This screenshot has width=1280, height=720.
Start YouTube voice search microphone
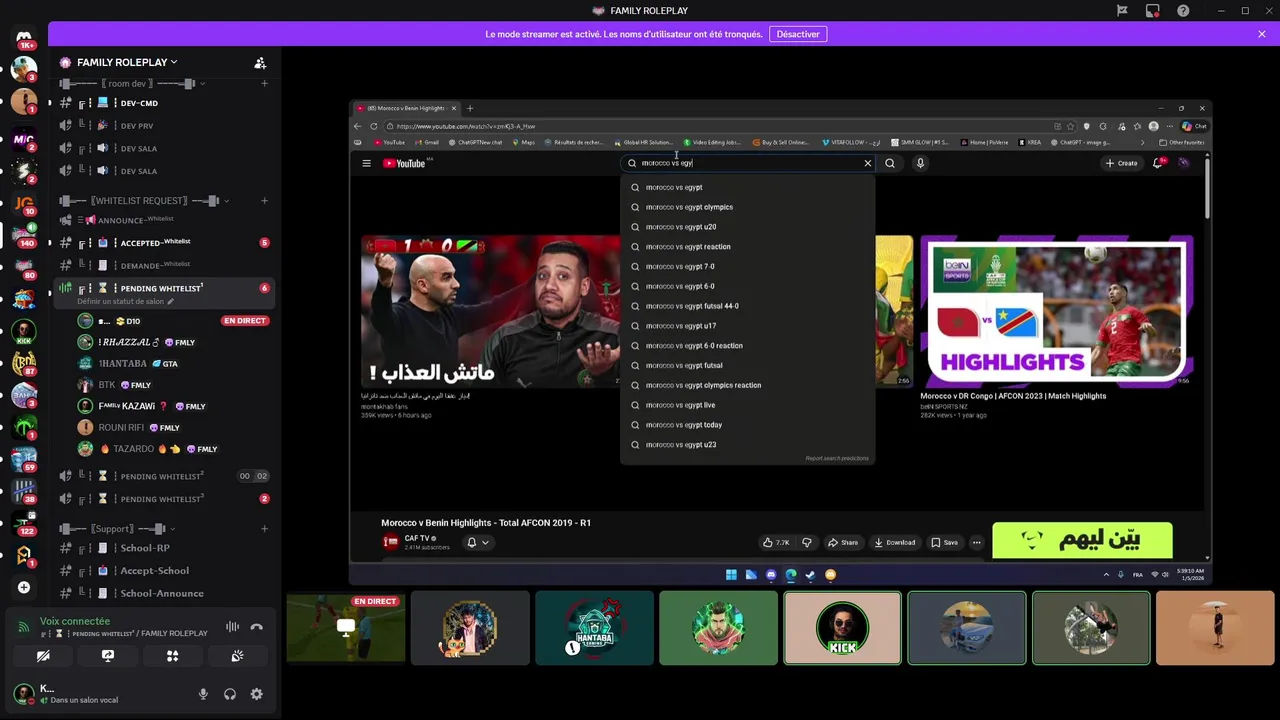920,163
